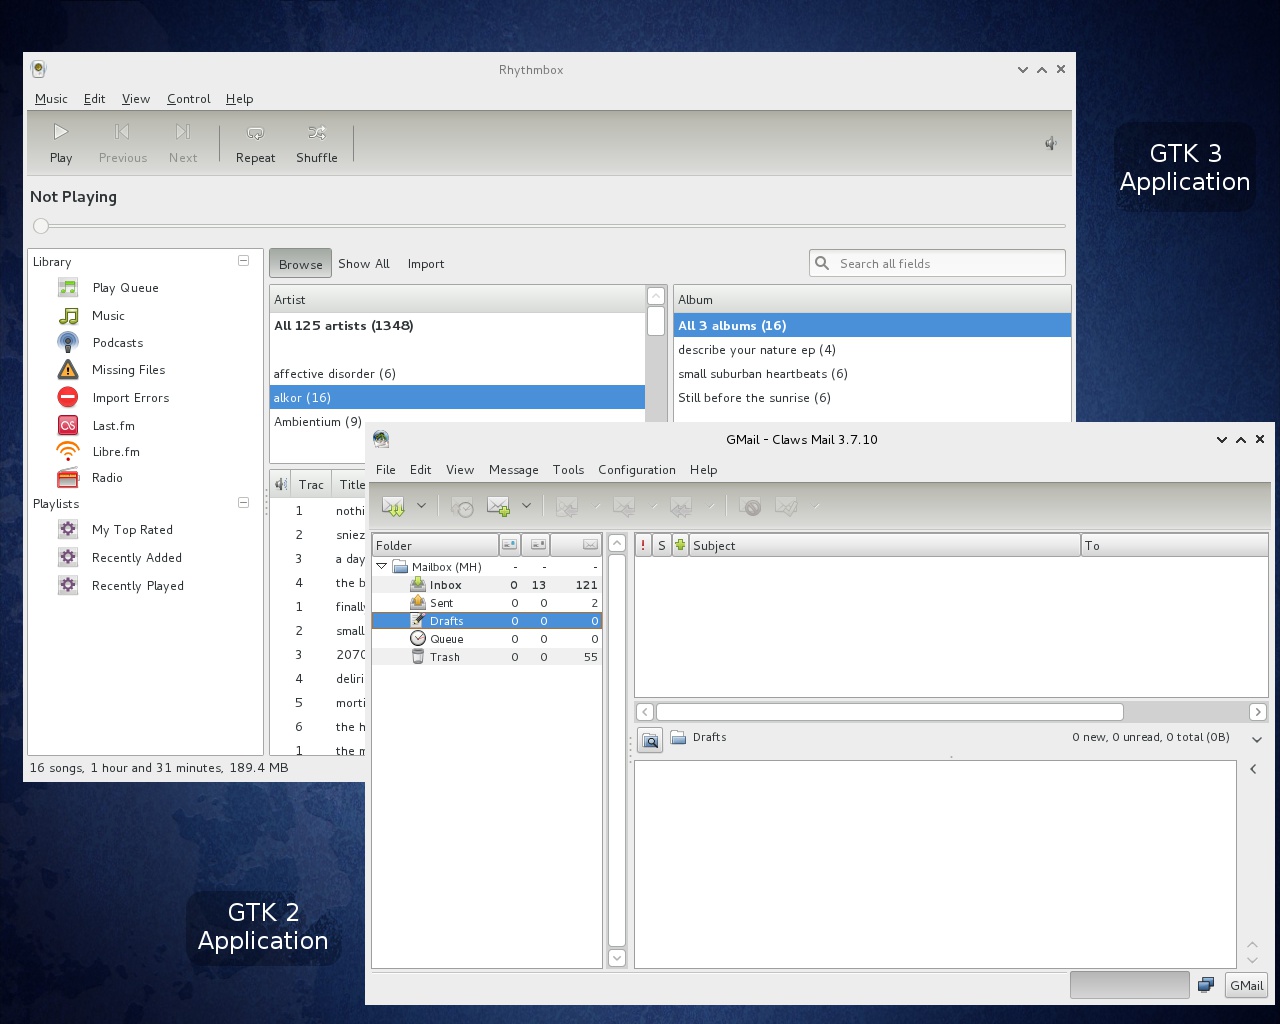Click the Reply icon in Claws Mail

coord(567,507)
